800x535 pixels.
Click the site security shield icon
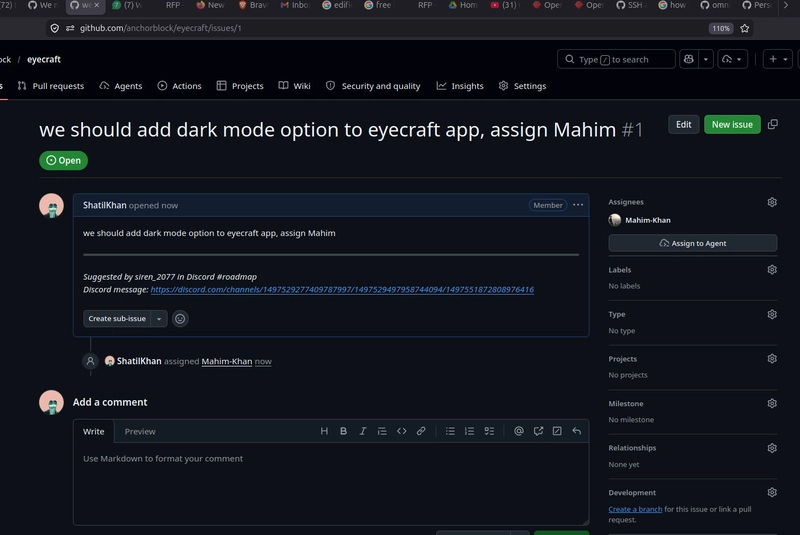(55, 28)
